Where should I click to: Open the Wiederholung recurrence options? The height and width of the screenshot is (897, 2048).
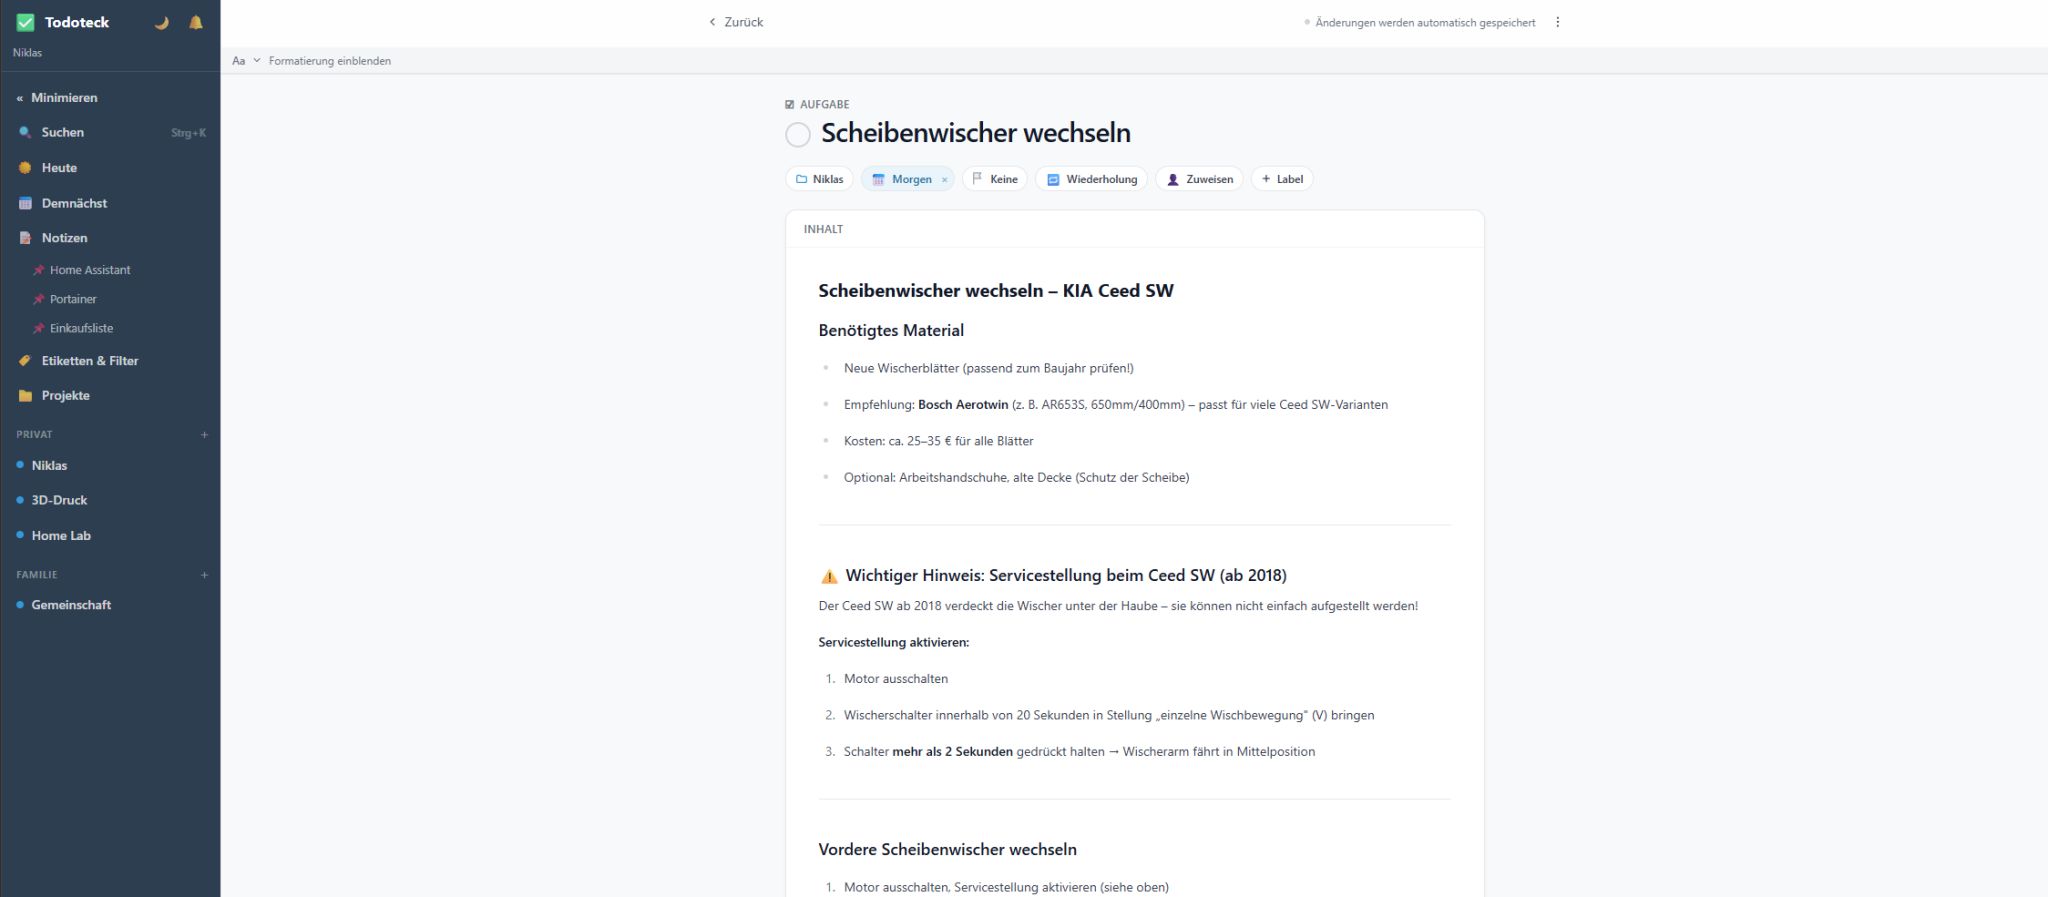(1091, 179)
